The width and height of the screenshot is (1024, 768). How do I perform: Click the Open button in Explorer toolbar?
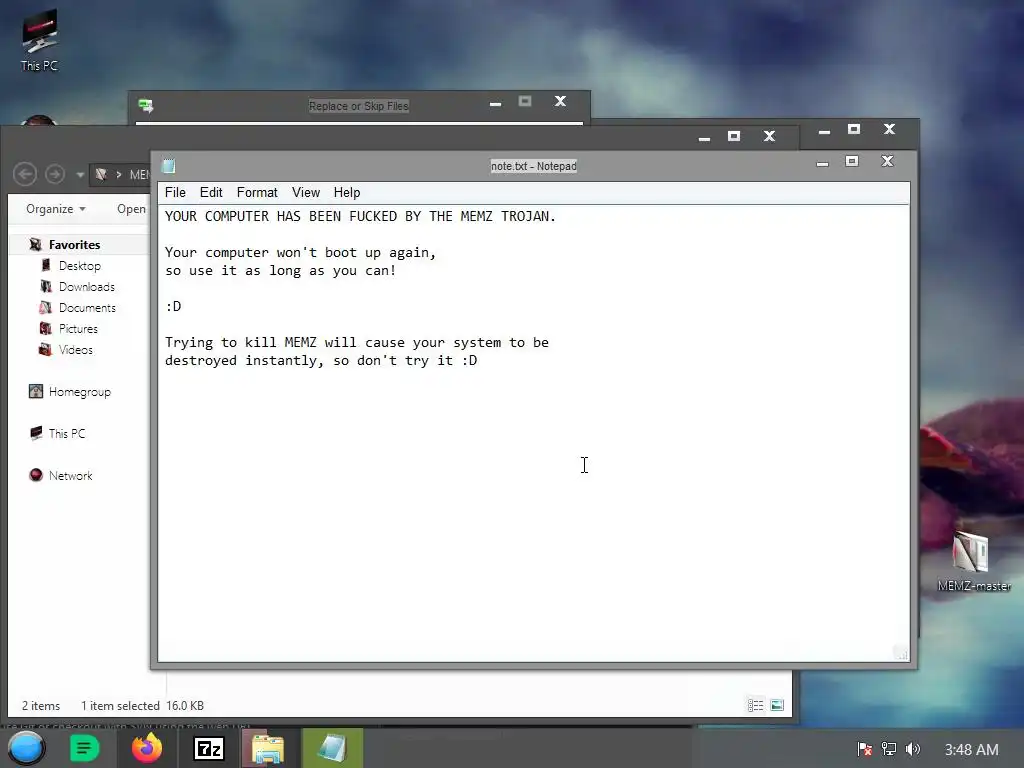(x=131, y=209)
